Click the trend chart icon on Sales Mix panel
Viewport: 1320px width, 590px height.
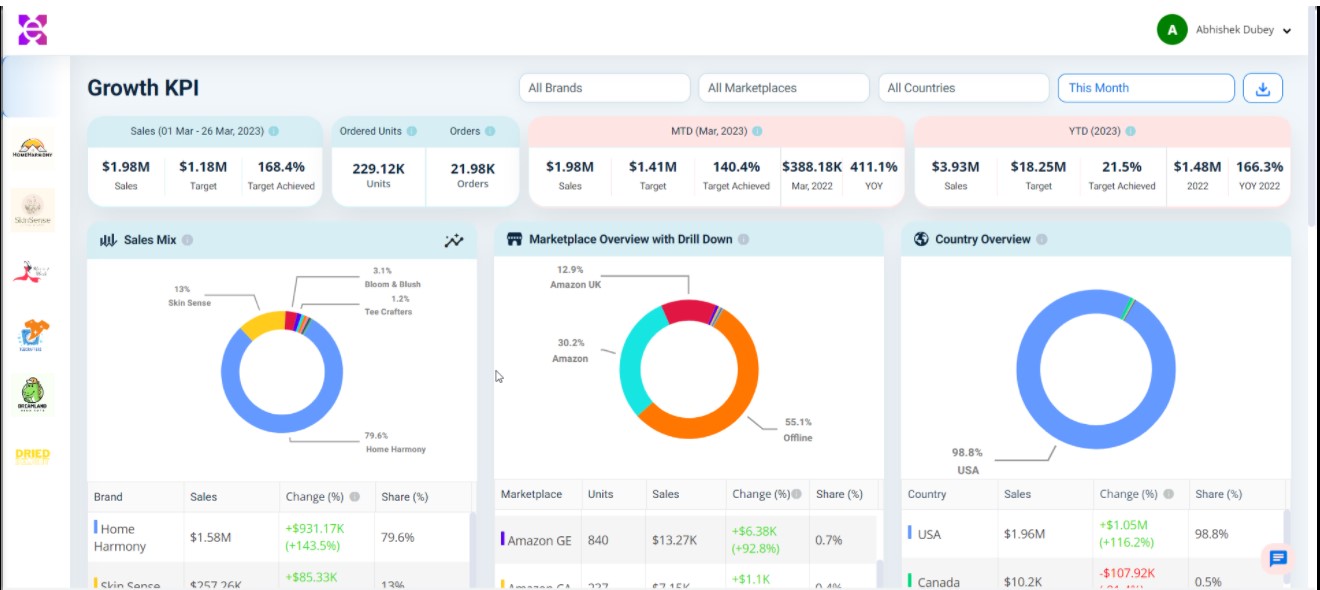454,240
